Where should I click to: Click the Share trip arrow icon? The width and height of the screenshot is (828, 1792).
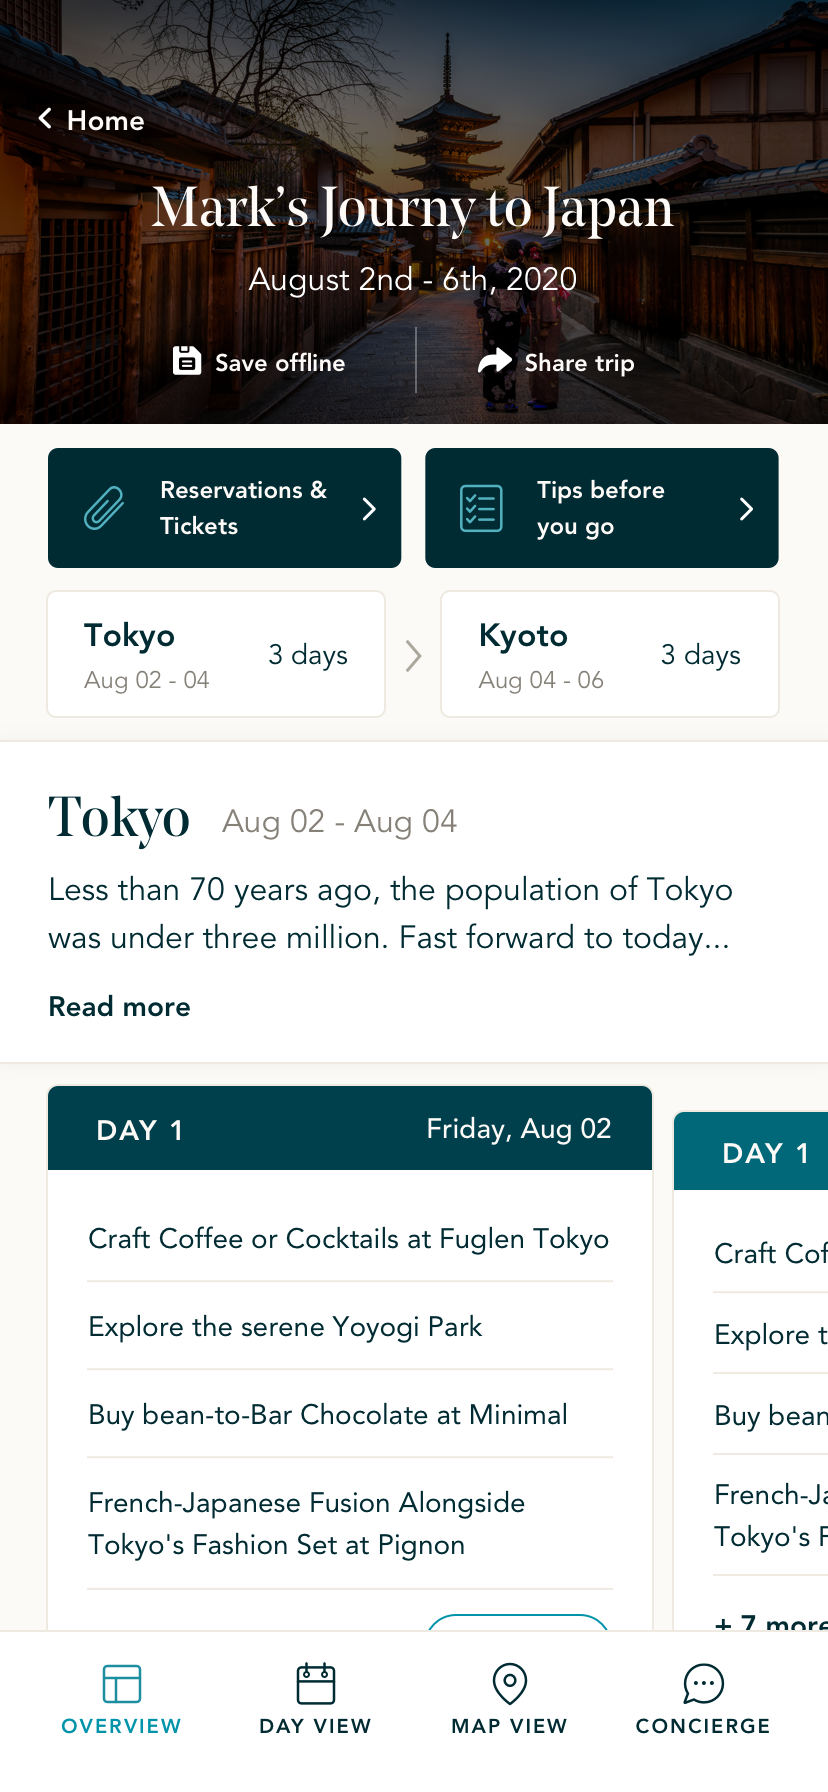pos(494,361)
